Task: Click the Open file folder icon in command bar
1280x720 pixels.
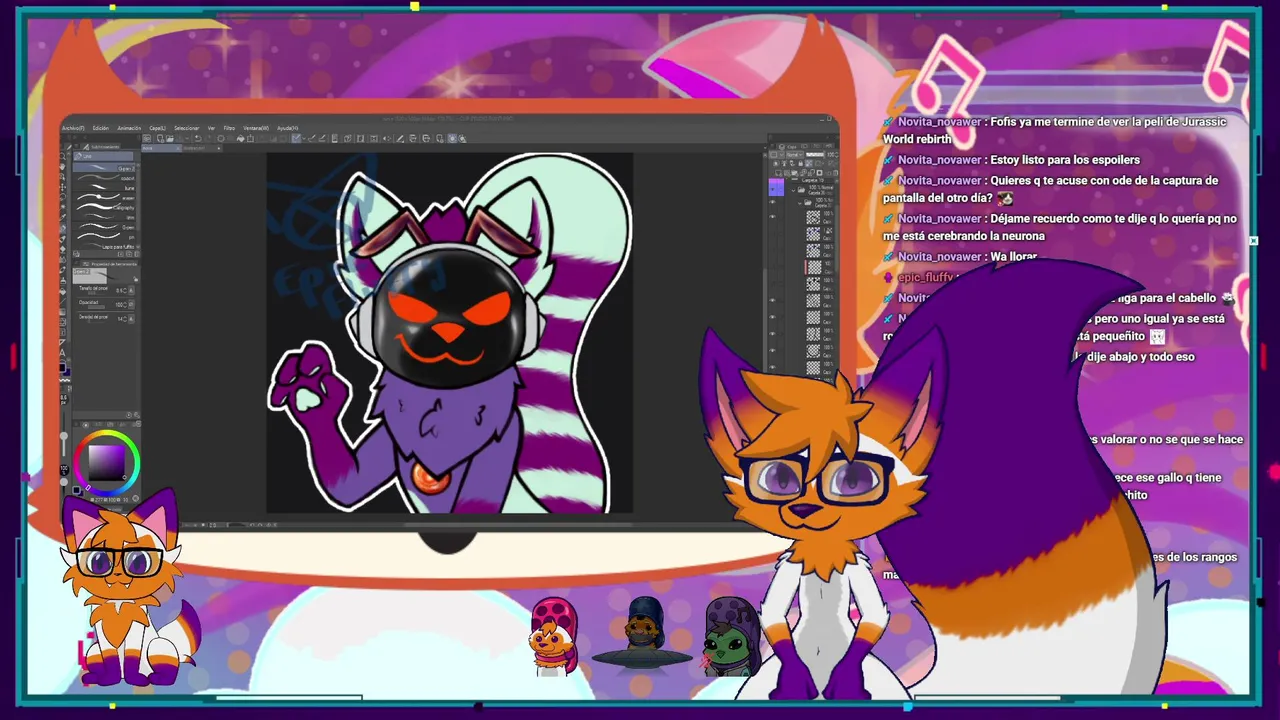Action: pos(170,139)
